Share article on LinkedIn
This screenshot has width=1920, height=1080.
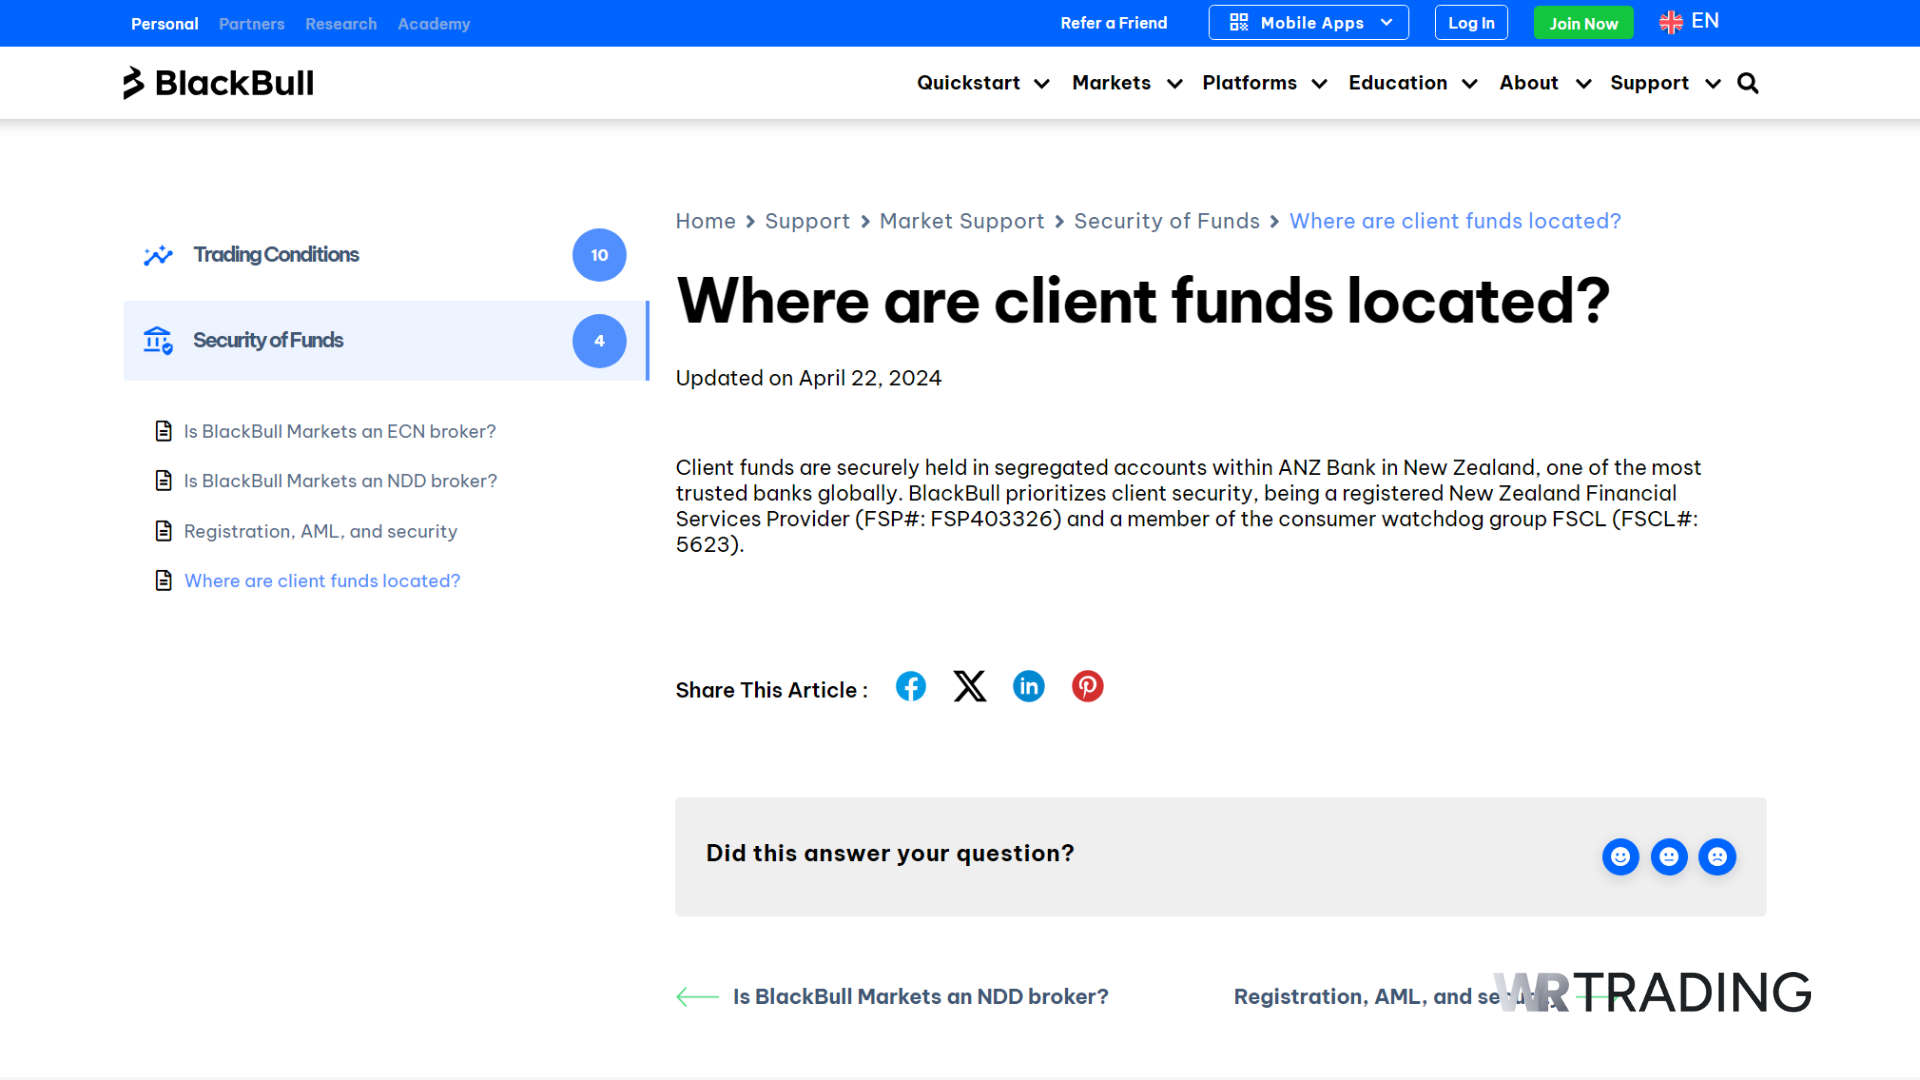(1028, 687)
